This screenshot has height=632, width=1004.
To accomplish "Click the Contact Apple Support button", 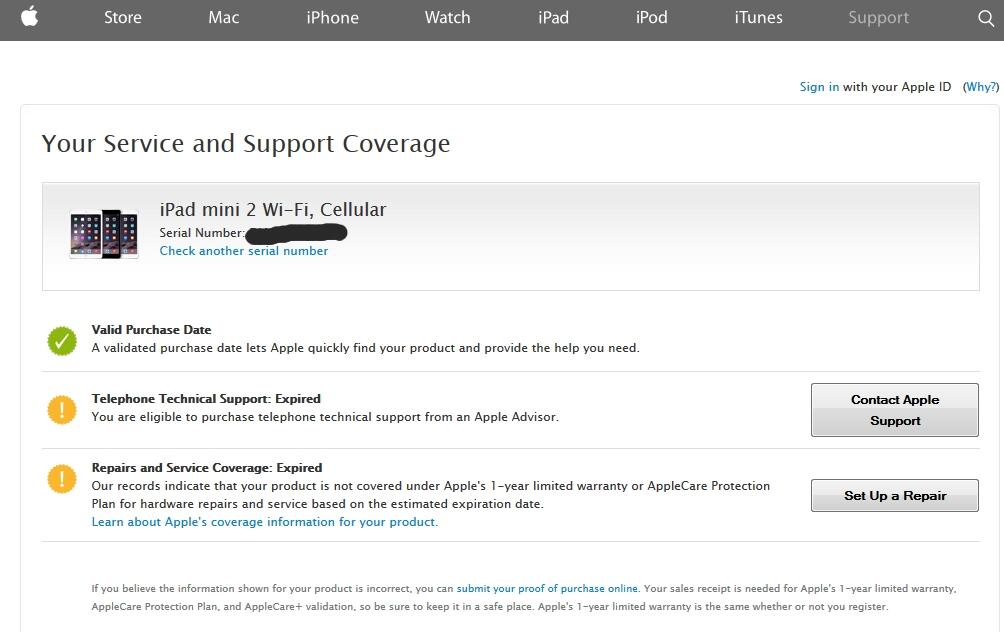I will click(x=895, y=410).
